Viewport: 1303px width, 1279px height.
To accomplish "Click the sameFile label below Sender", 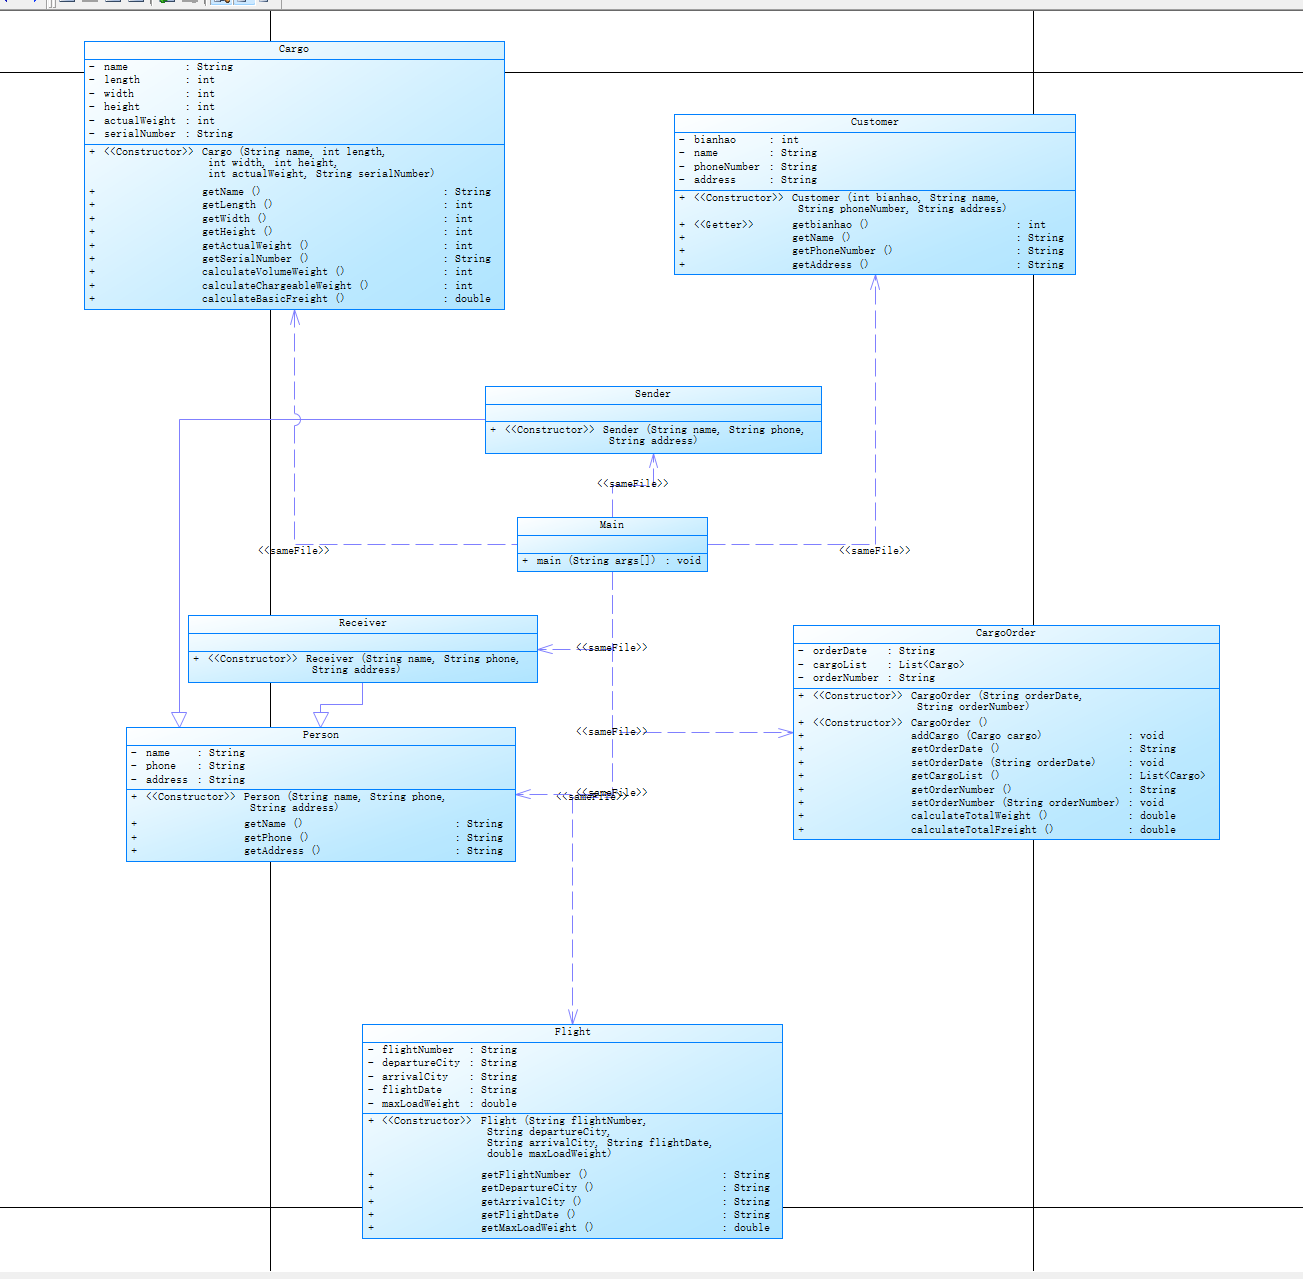I will (633, 484).
